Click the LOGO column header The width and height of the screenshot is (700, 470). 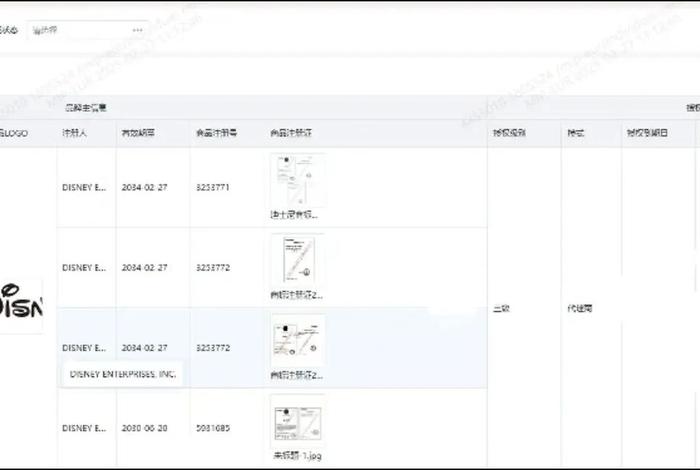[14, 133]
